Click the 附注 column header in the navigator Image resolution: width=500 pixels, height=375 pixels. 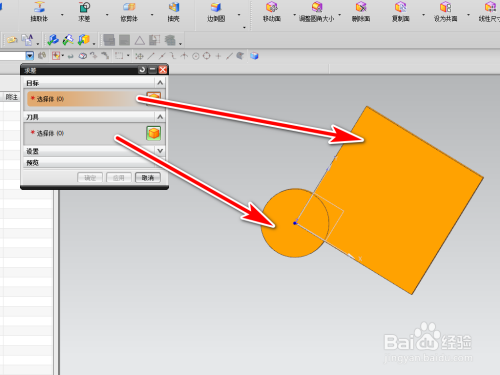click(11, 97)
